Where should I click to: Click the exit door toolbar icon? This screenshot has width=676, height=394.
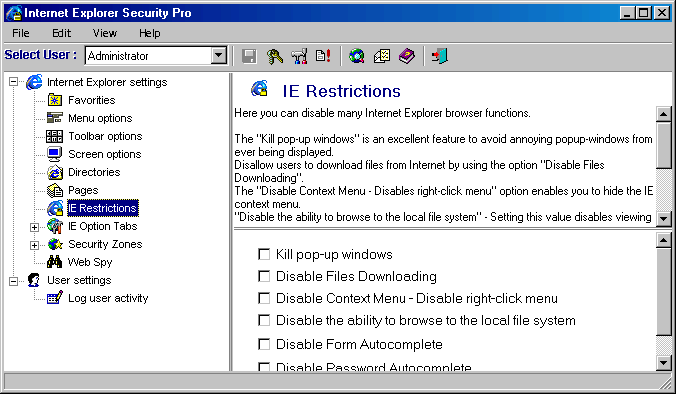[440, 56]
